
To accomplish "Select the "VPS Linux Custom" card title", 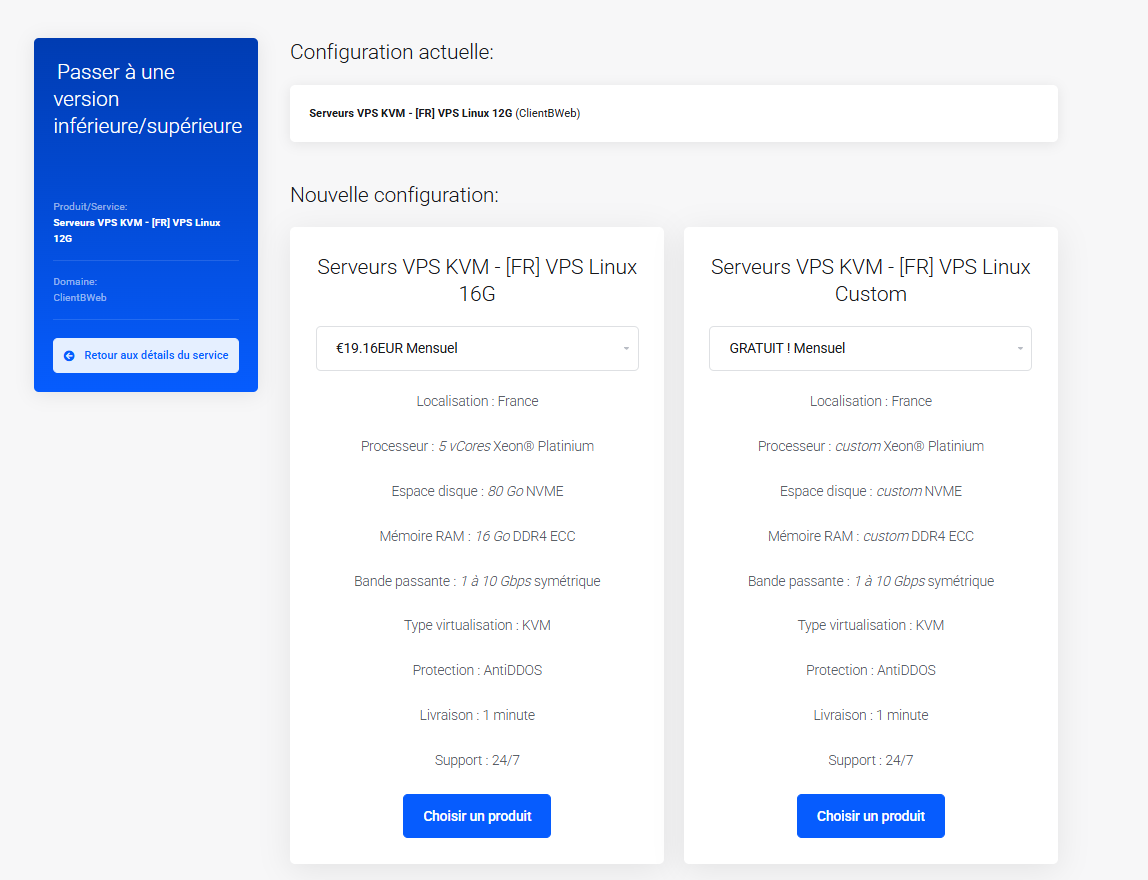I will click(870, 280).
